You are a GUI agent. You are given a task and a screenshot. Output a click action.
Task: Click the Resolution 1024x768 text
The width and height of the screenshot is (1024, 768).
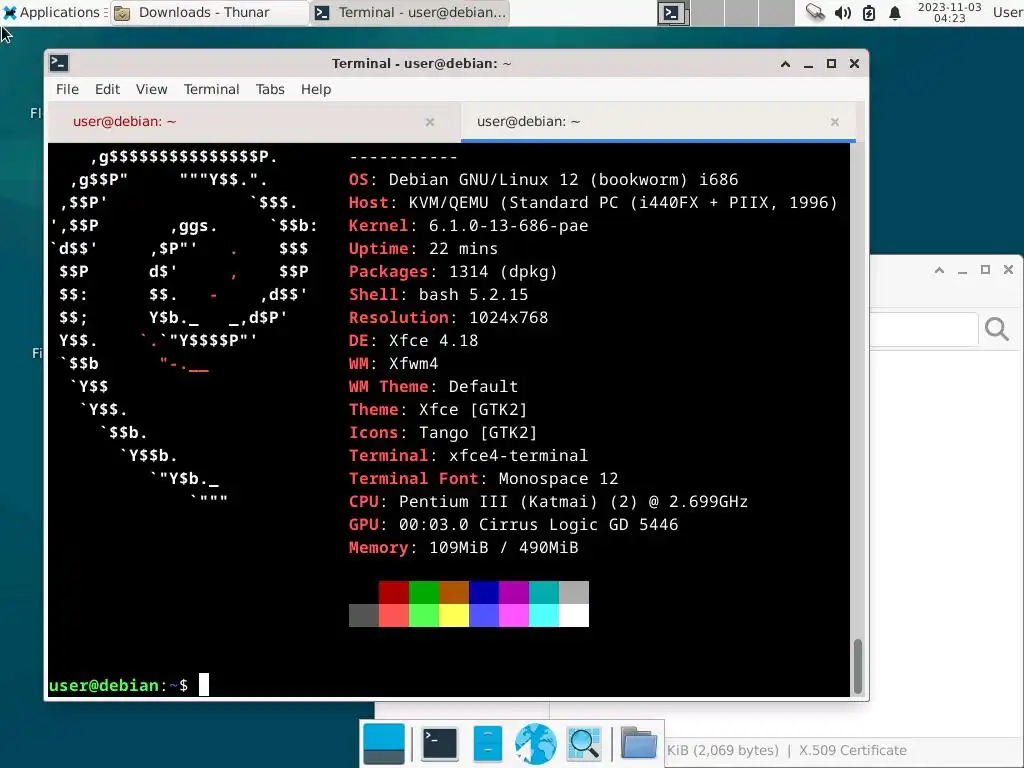tap(449, 317)
